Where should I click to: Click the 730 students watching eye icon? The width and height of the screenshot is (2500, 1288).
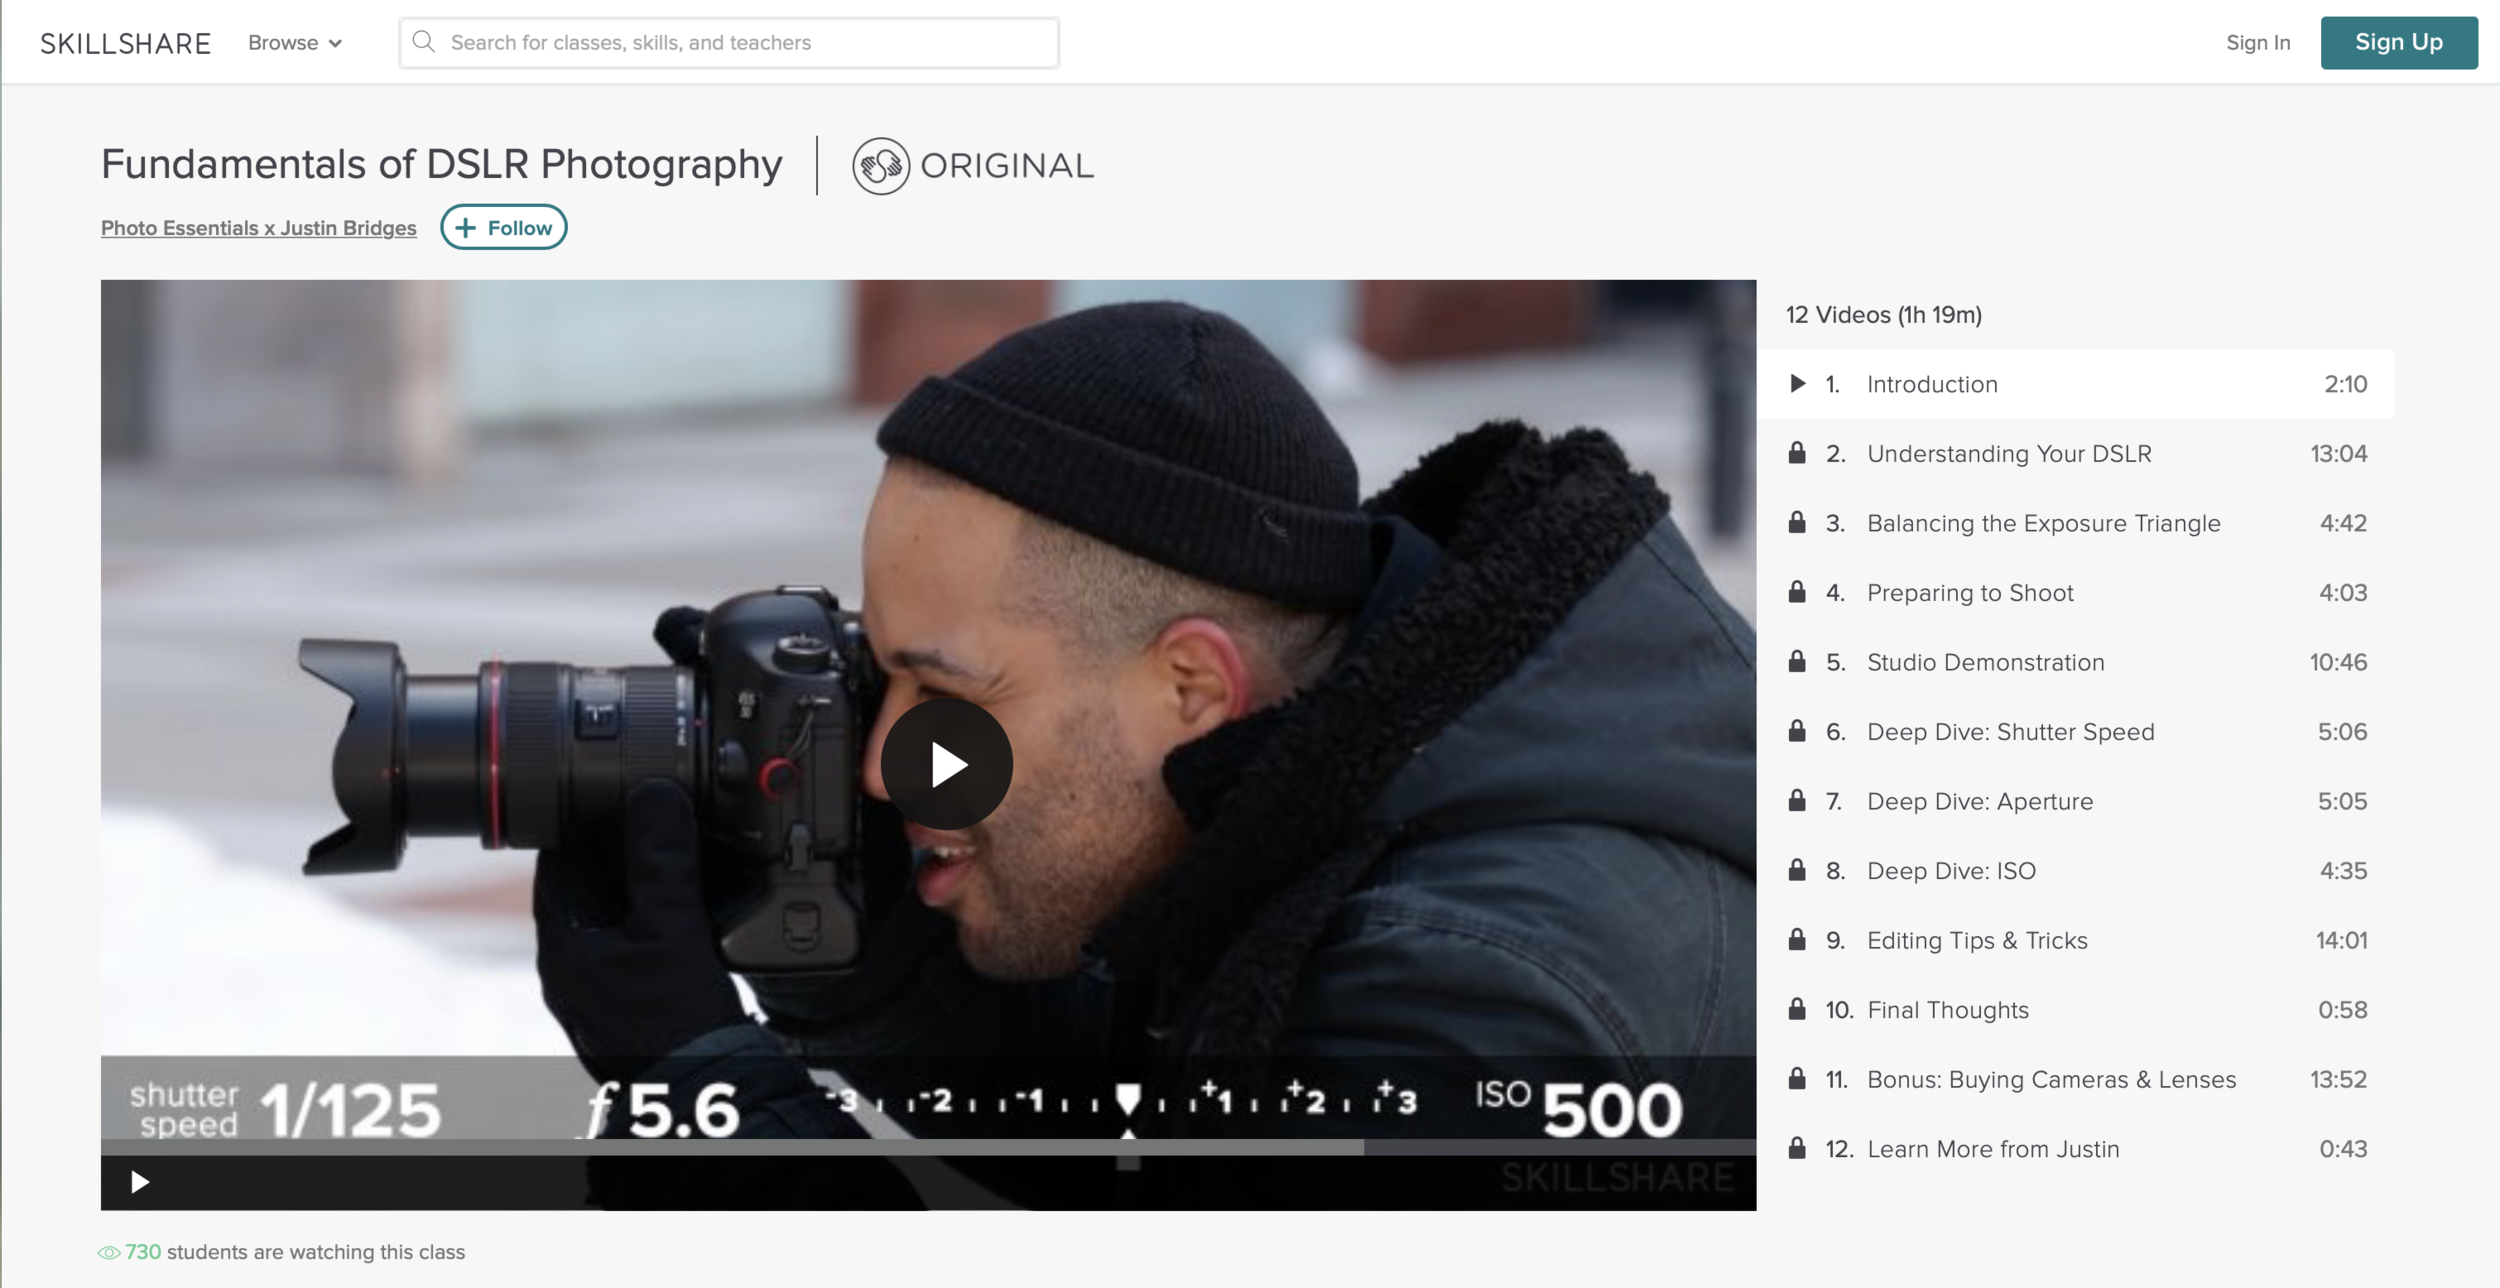click(109, 1252)
